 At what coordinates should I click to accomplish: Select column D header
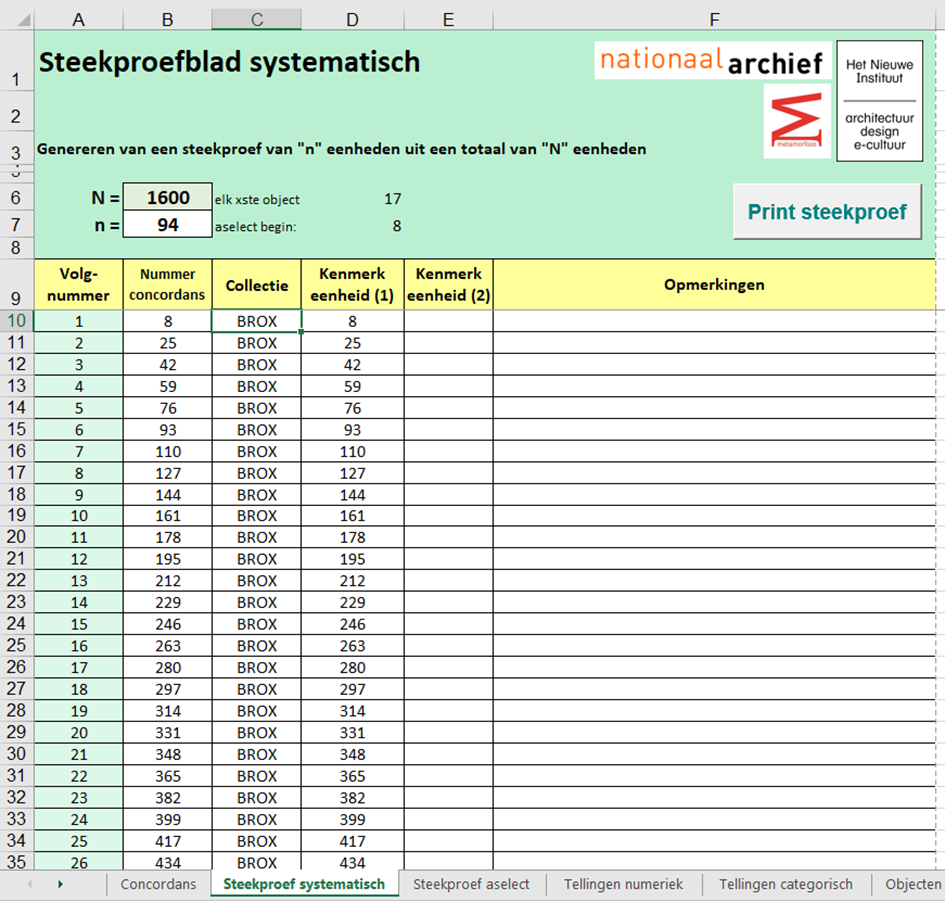[x=353, y=20]
